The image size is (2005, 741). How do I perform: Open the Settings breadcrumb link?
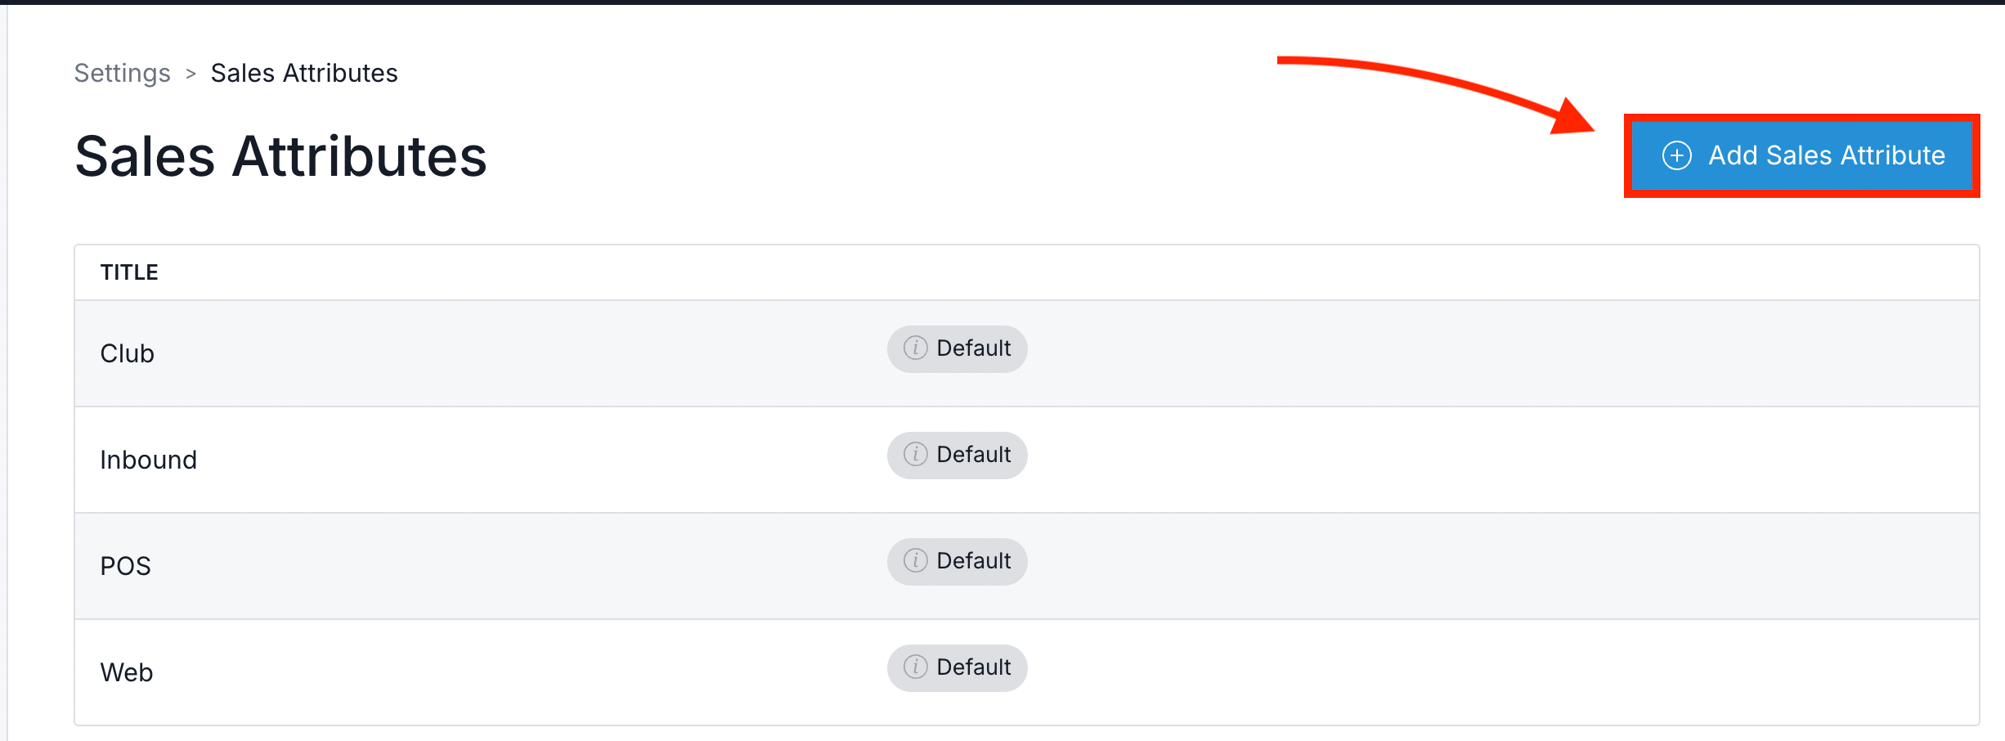(x=122, y=73)
